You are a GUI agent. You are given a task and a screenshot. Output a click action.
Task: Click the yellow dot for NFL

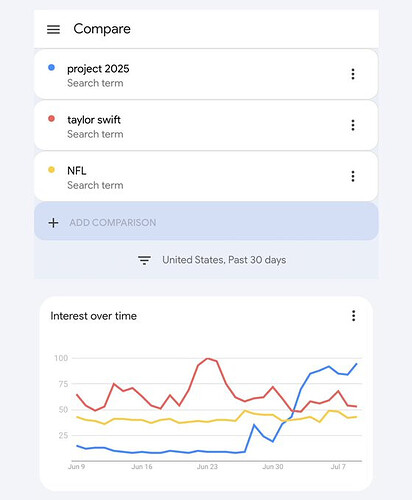click(51, 170)
